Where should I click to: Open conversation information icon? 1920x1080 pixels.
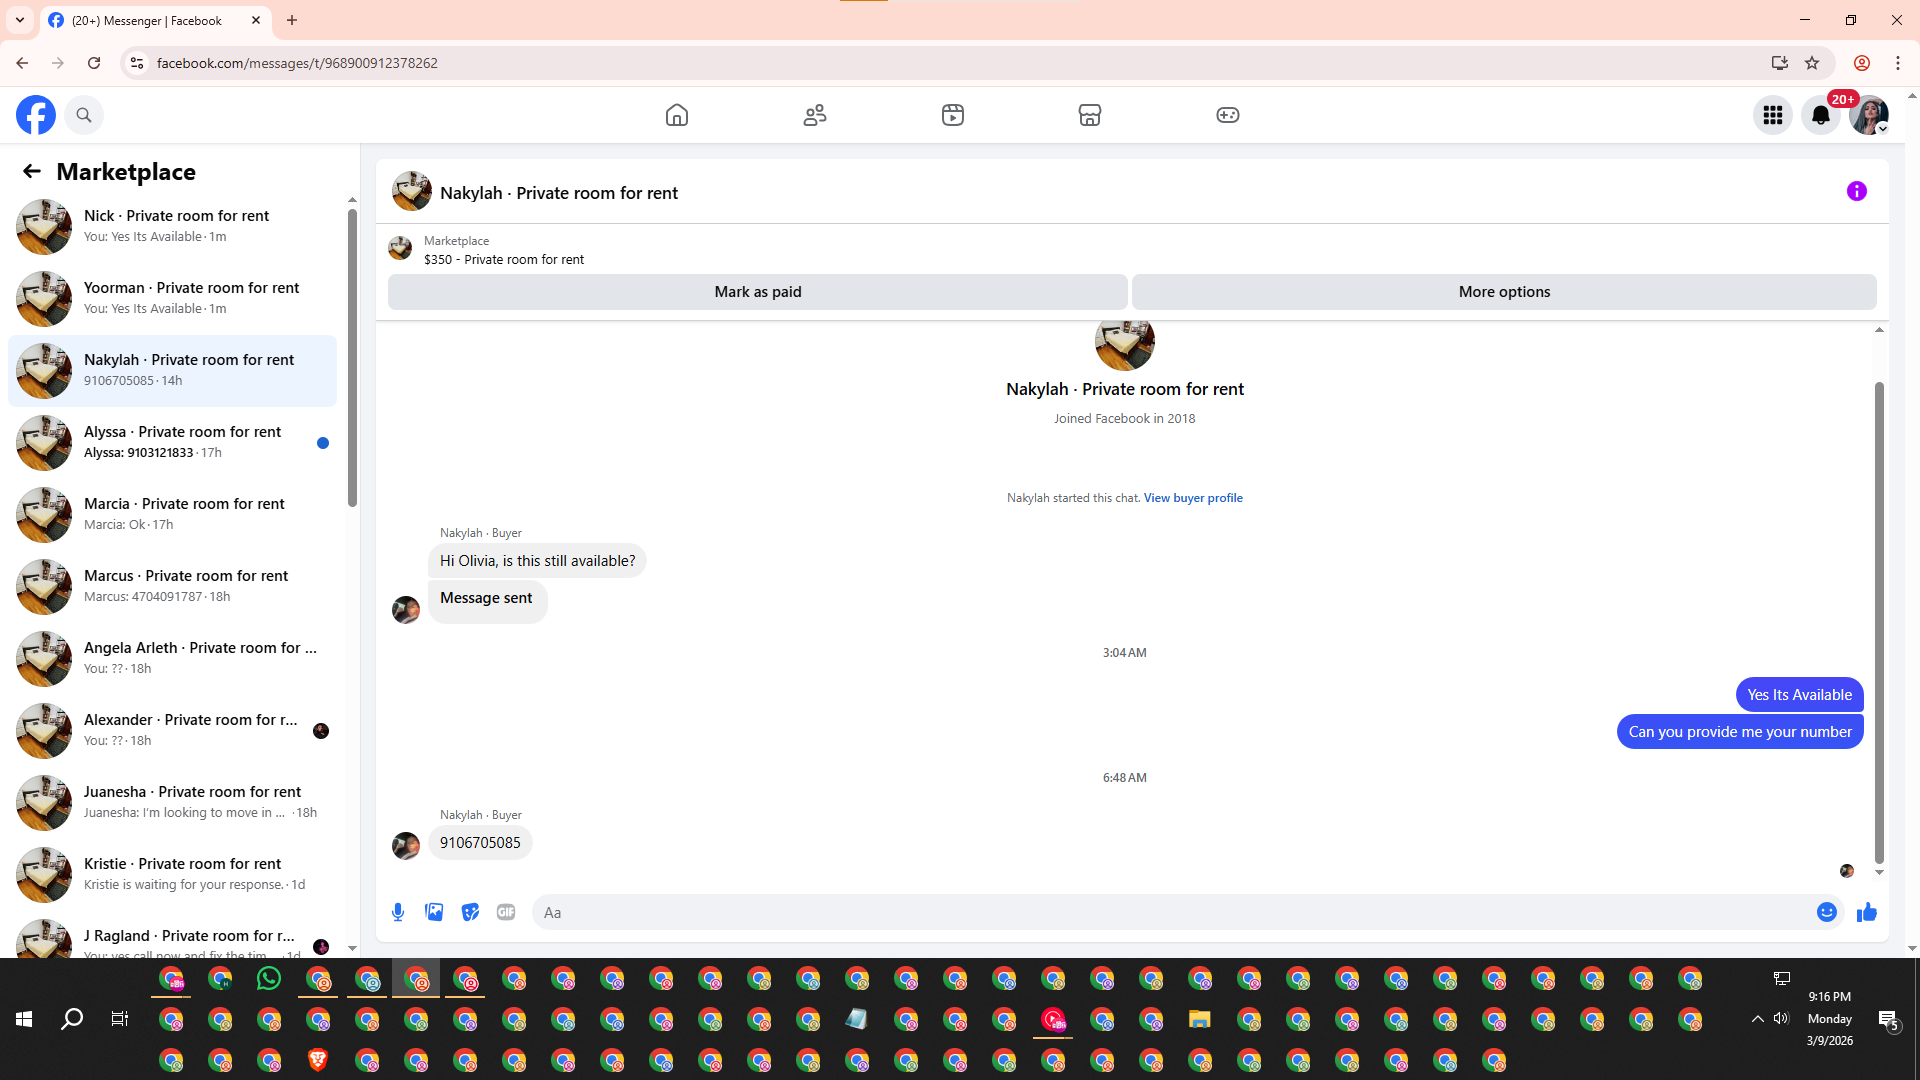1856,191
